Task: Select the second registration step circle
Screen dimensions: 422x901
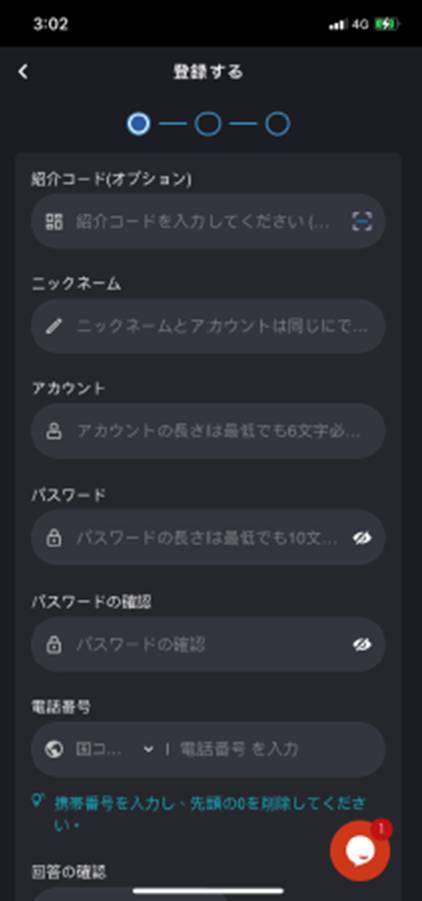Action: (208, 124)
